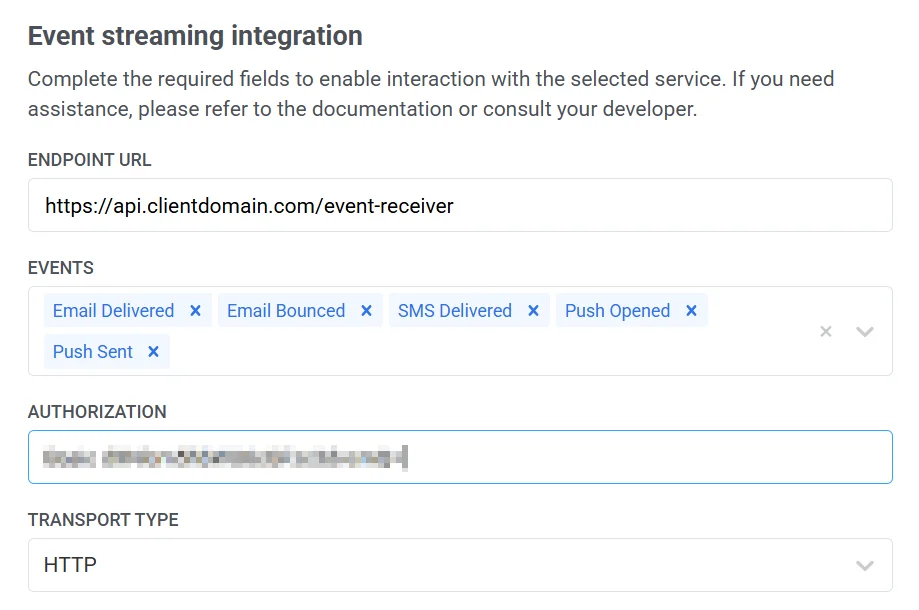Viewport: 919px width, 610px height.
Task: Click the SMS Delivered tag label
Action: pyautogui.click(x=455, y=311)
